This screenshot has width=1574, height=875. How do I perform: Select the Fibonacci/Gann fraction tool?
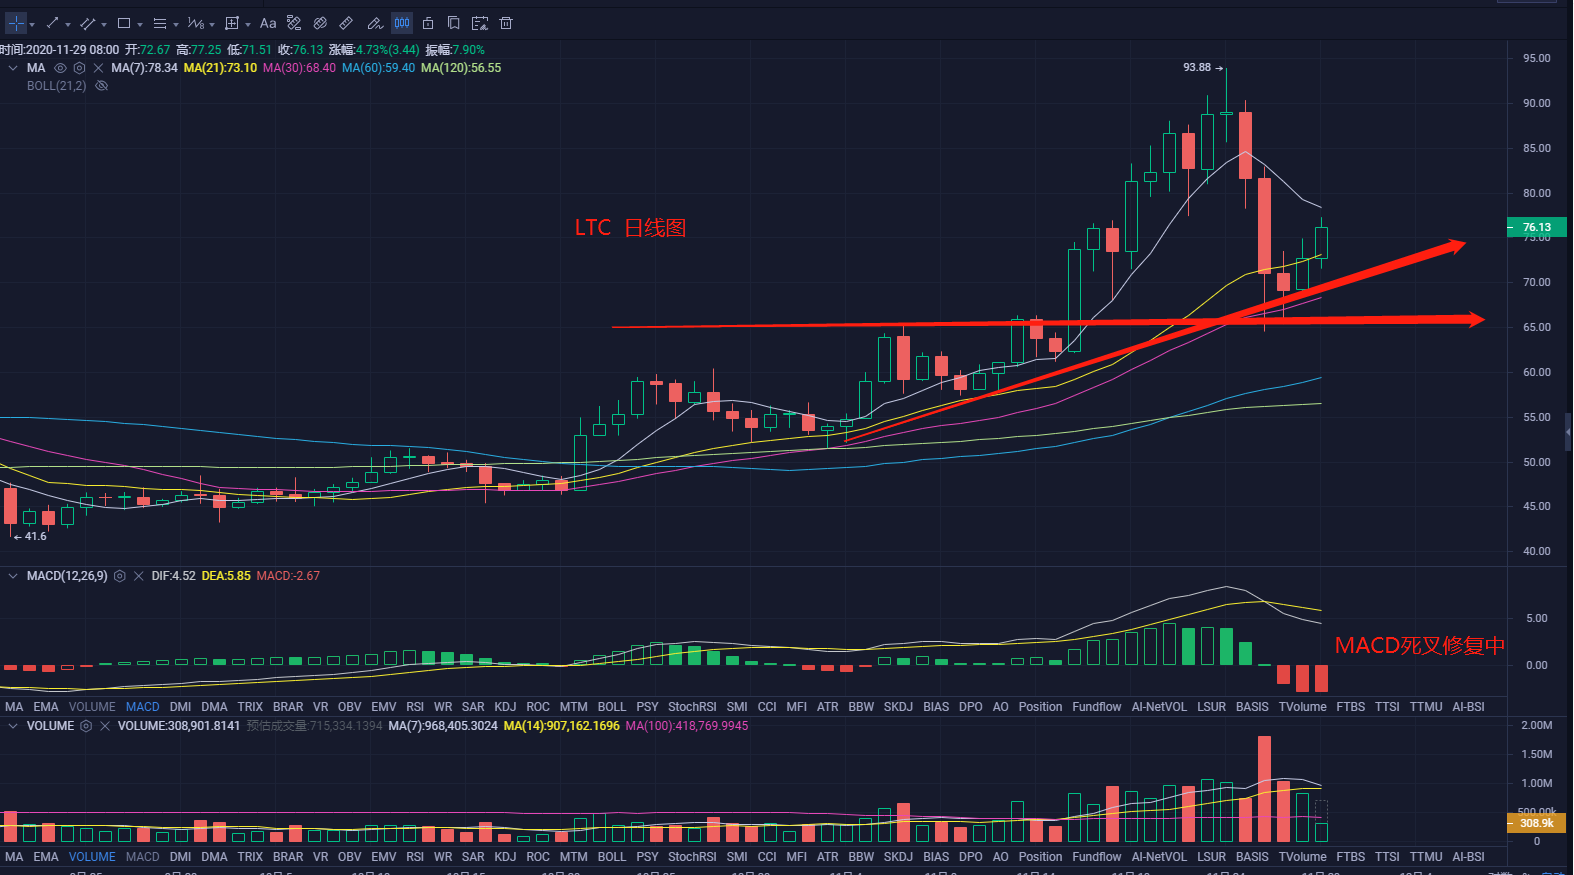click(x=195, y=23)
